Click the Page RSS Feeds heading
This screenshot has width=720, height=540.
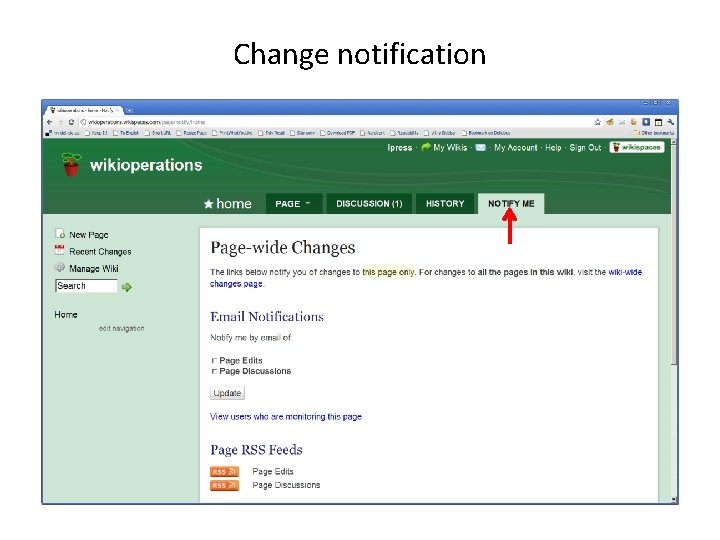click(256, 450)
